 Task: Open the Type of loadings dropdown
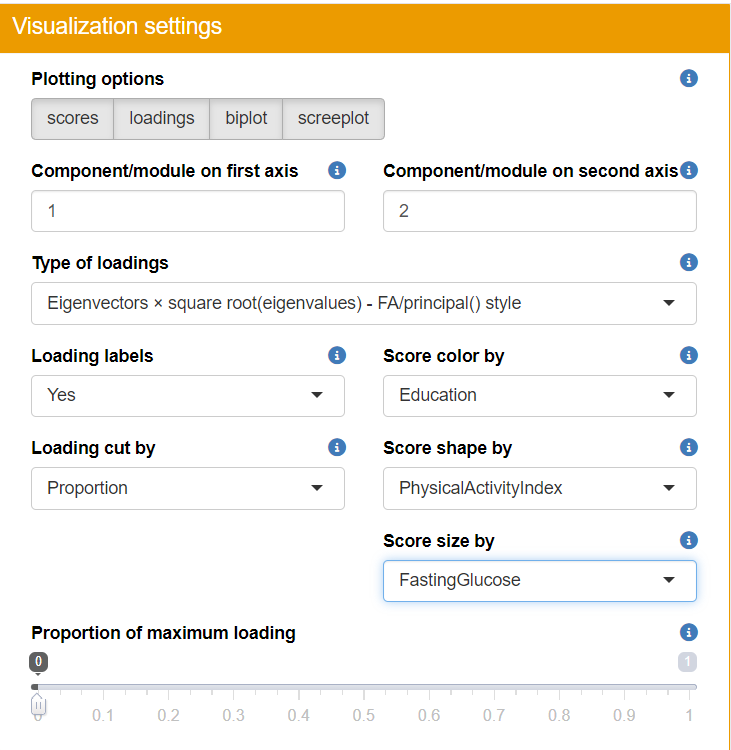pyautogui.click(x=364, y=303)
